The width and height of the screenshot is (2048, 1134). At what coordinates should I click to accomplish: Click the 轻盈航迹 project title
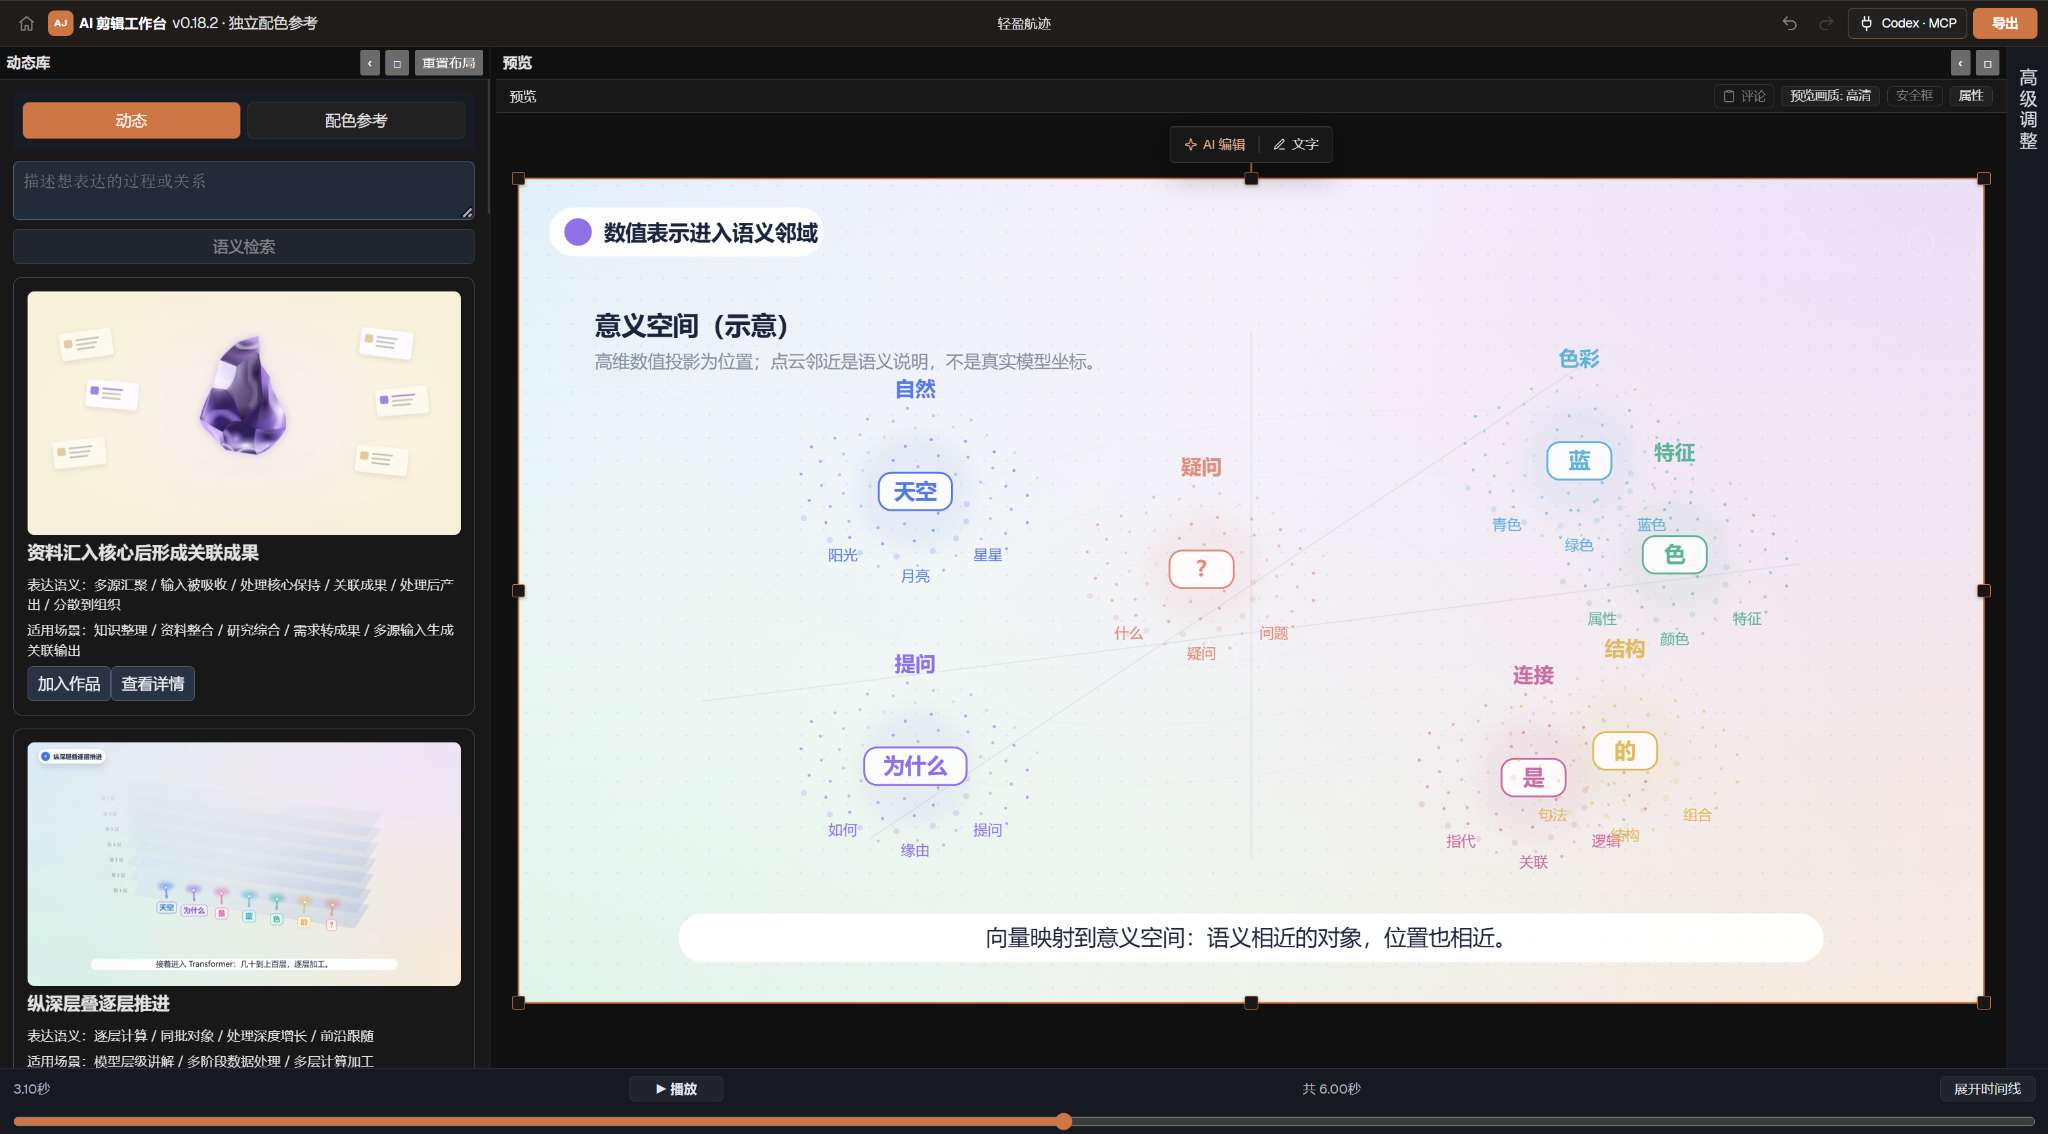click(1024, 23)
